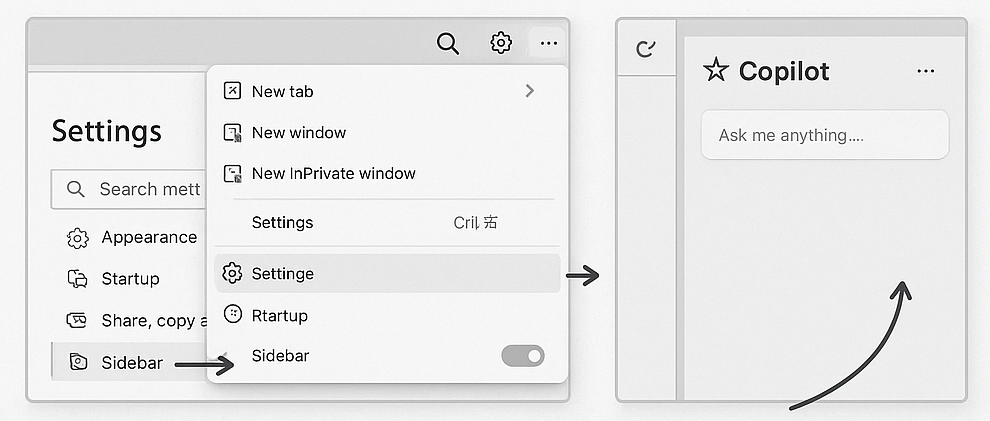990x421 pixels.
Task: Expand the New tab submenu chevron
Action: pos(530,91)
